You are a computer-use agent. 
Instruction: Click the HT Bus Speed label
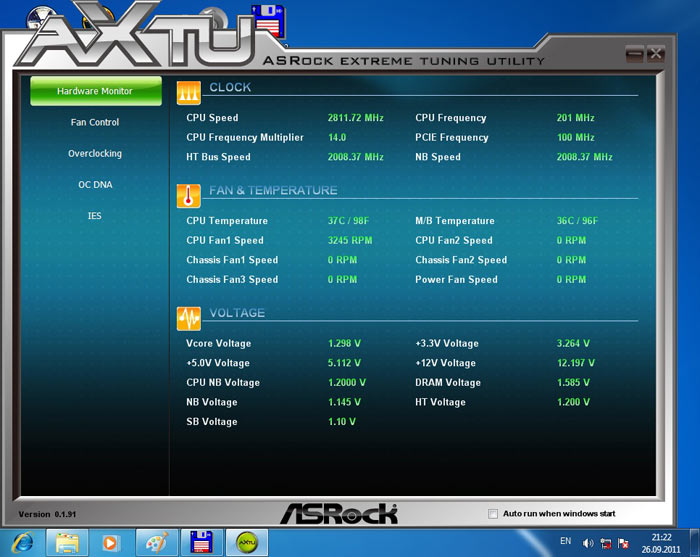[218, 157]
